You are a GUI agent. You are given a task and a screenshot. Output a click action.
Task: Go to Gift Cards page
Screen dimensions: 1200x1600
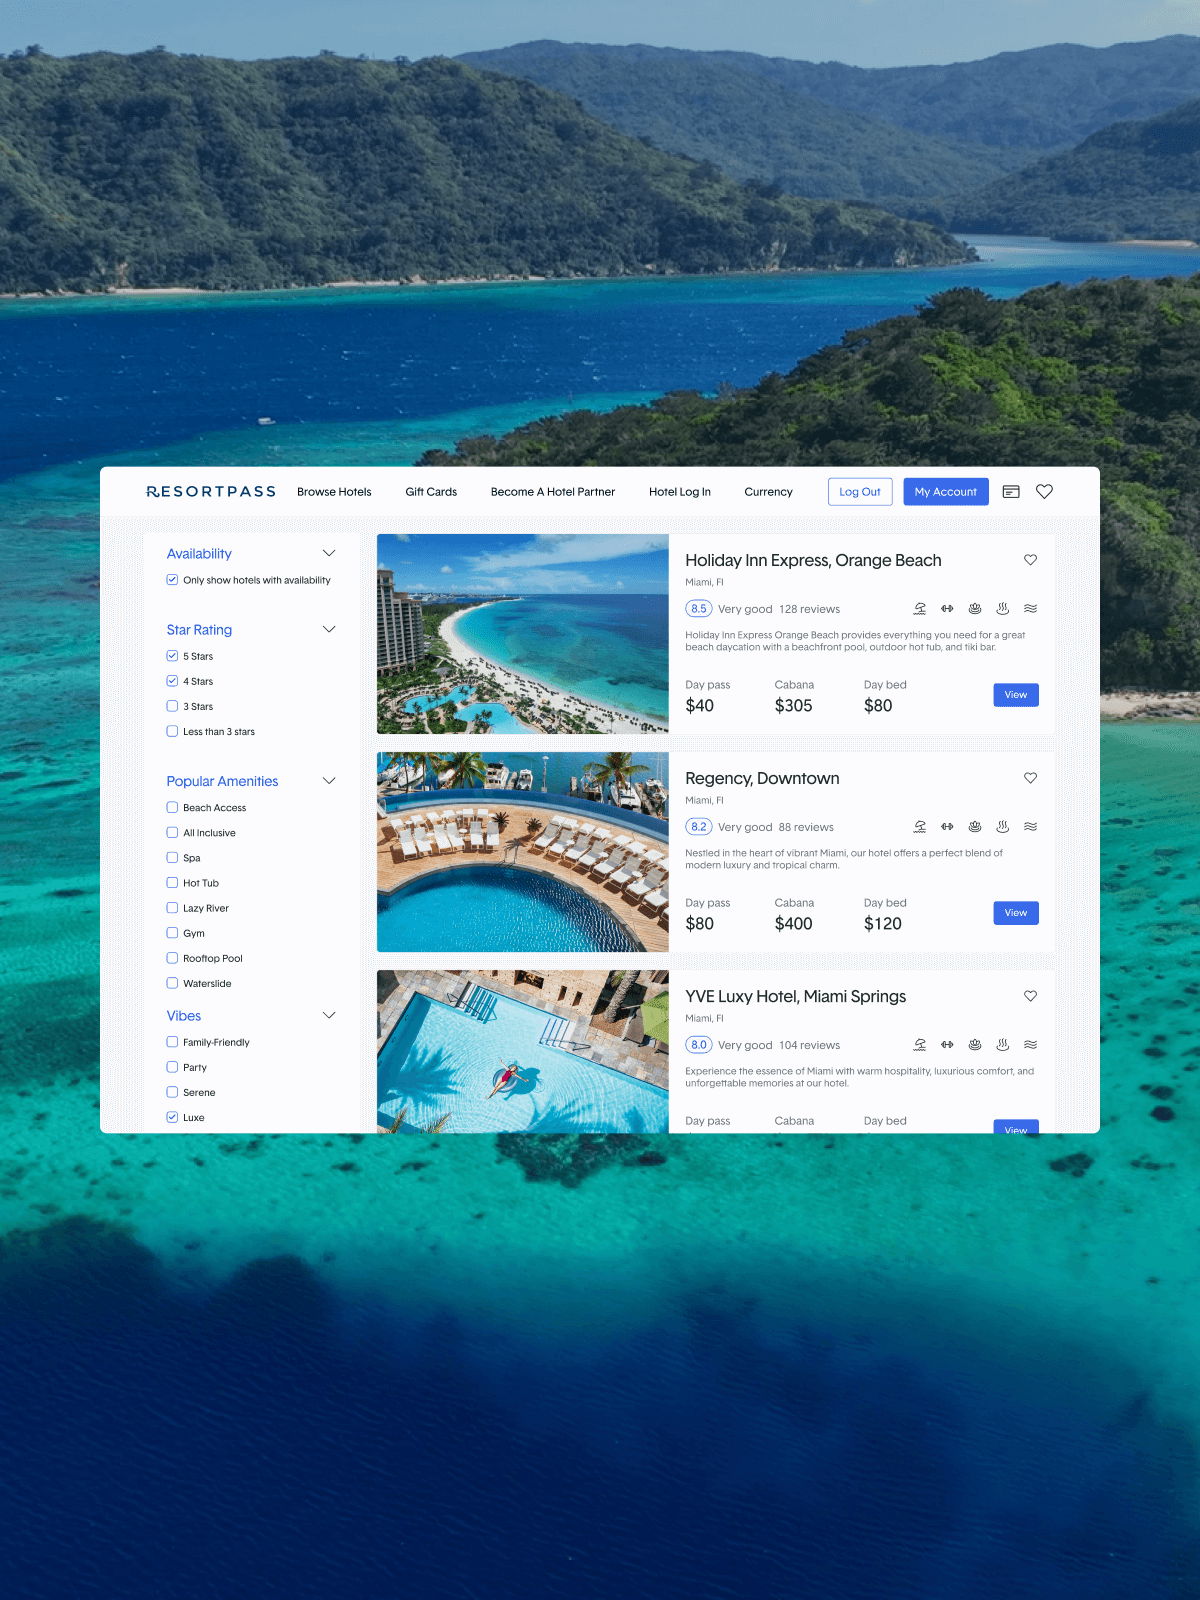pos(431,492)
